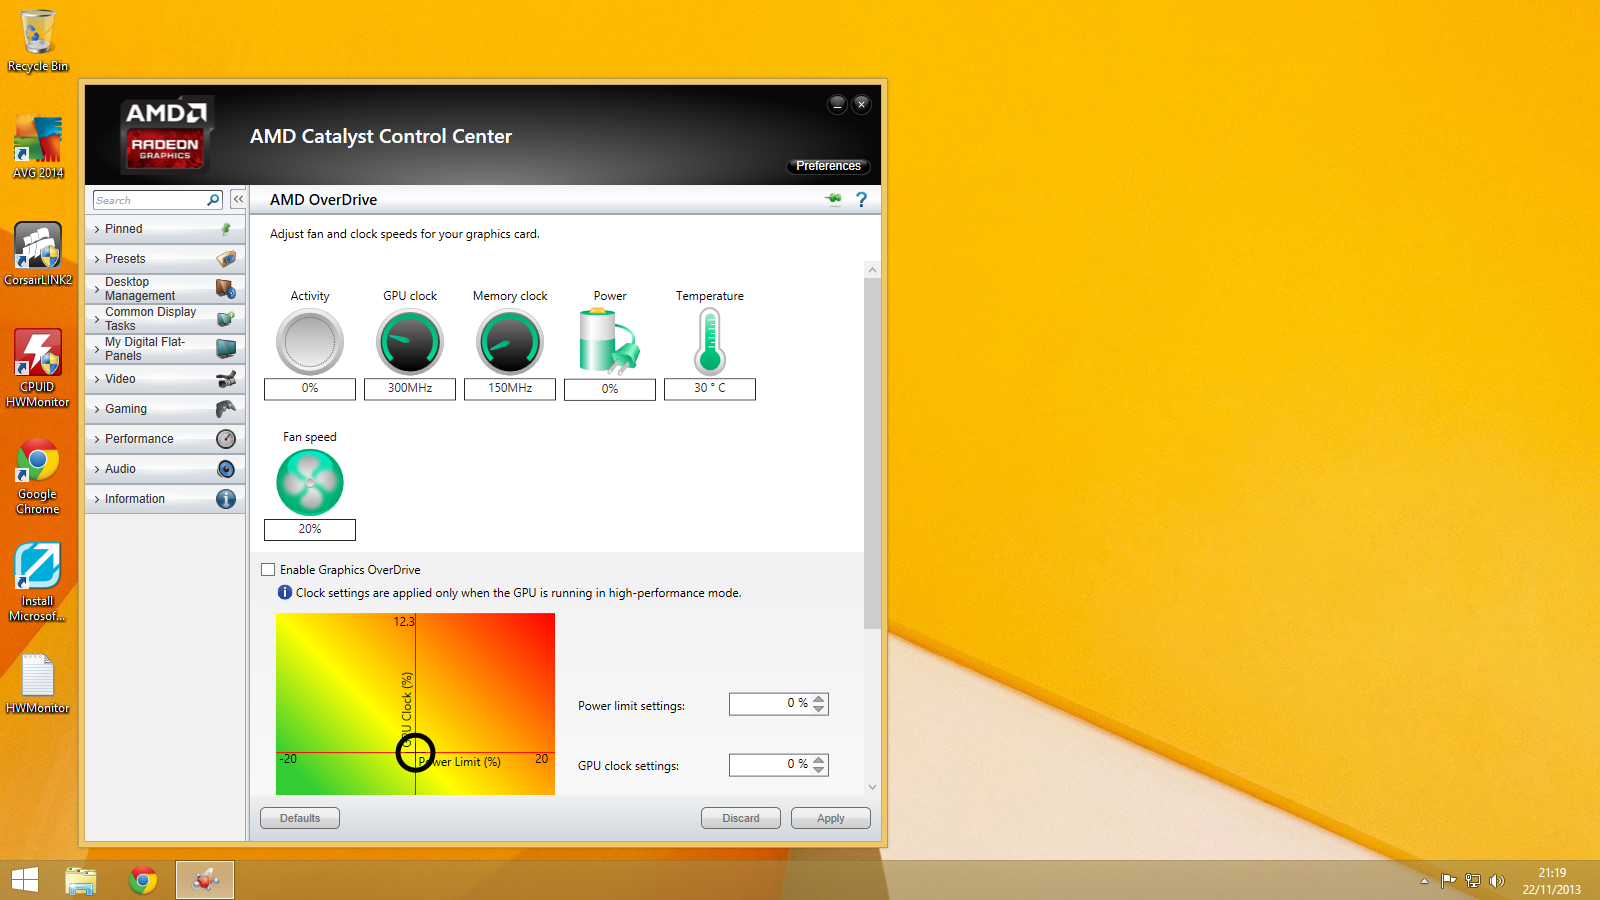Image resolution: width=1600 pixels, height=900 pixels.
Task: Click the Fan speed icon showing 20%
Action: 309,482
